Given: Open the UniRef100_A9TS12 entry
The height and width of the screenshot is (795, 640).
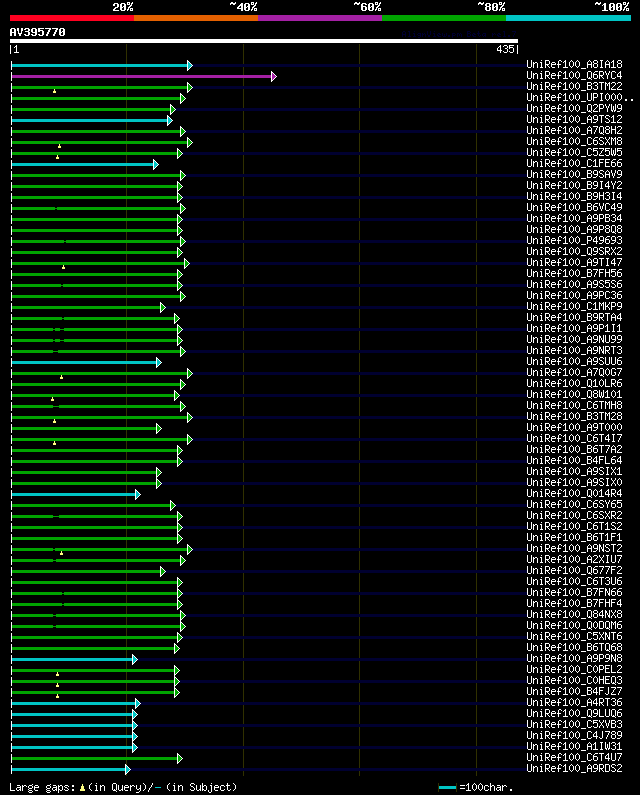Looking at the screenshot, I should tap(574, 120).
